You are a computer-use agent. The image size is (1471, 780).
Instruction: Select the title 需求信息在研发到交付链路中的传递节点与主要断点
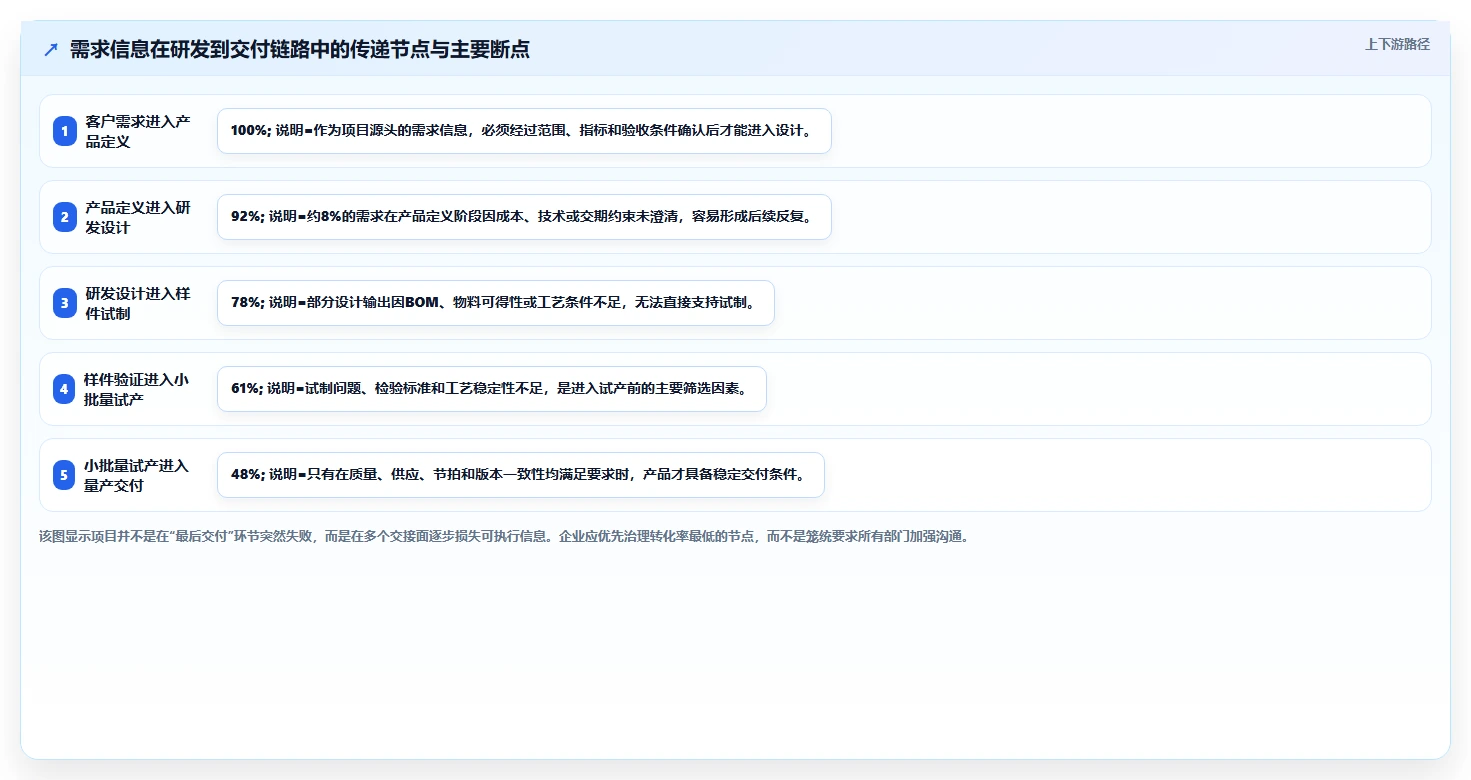[299, 50]
